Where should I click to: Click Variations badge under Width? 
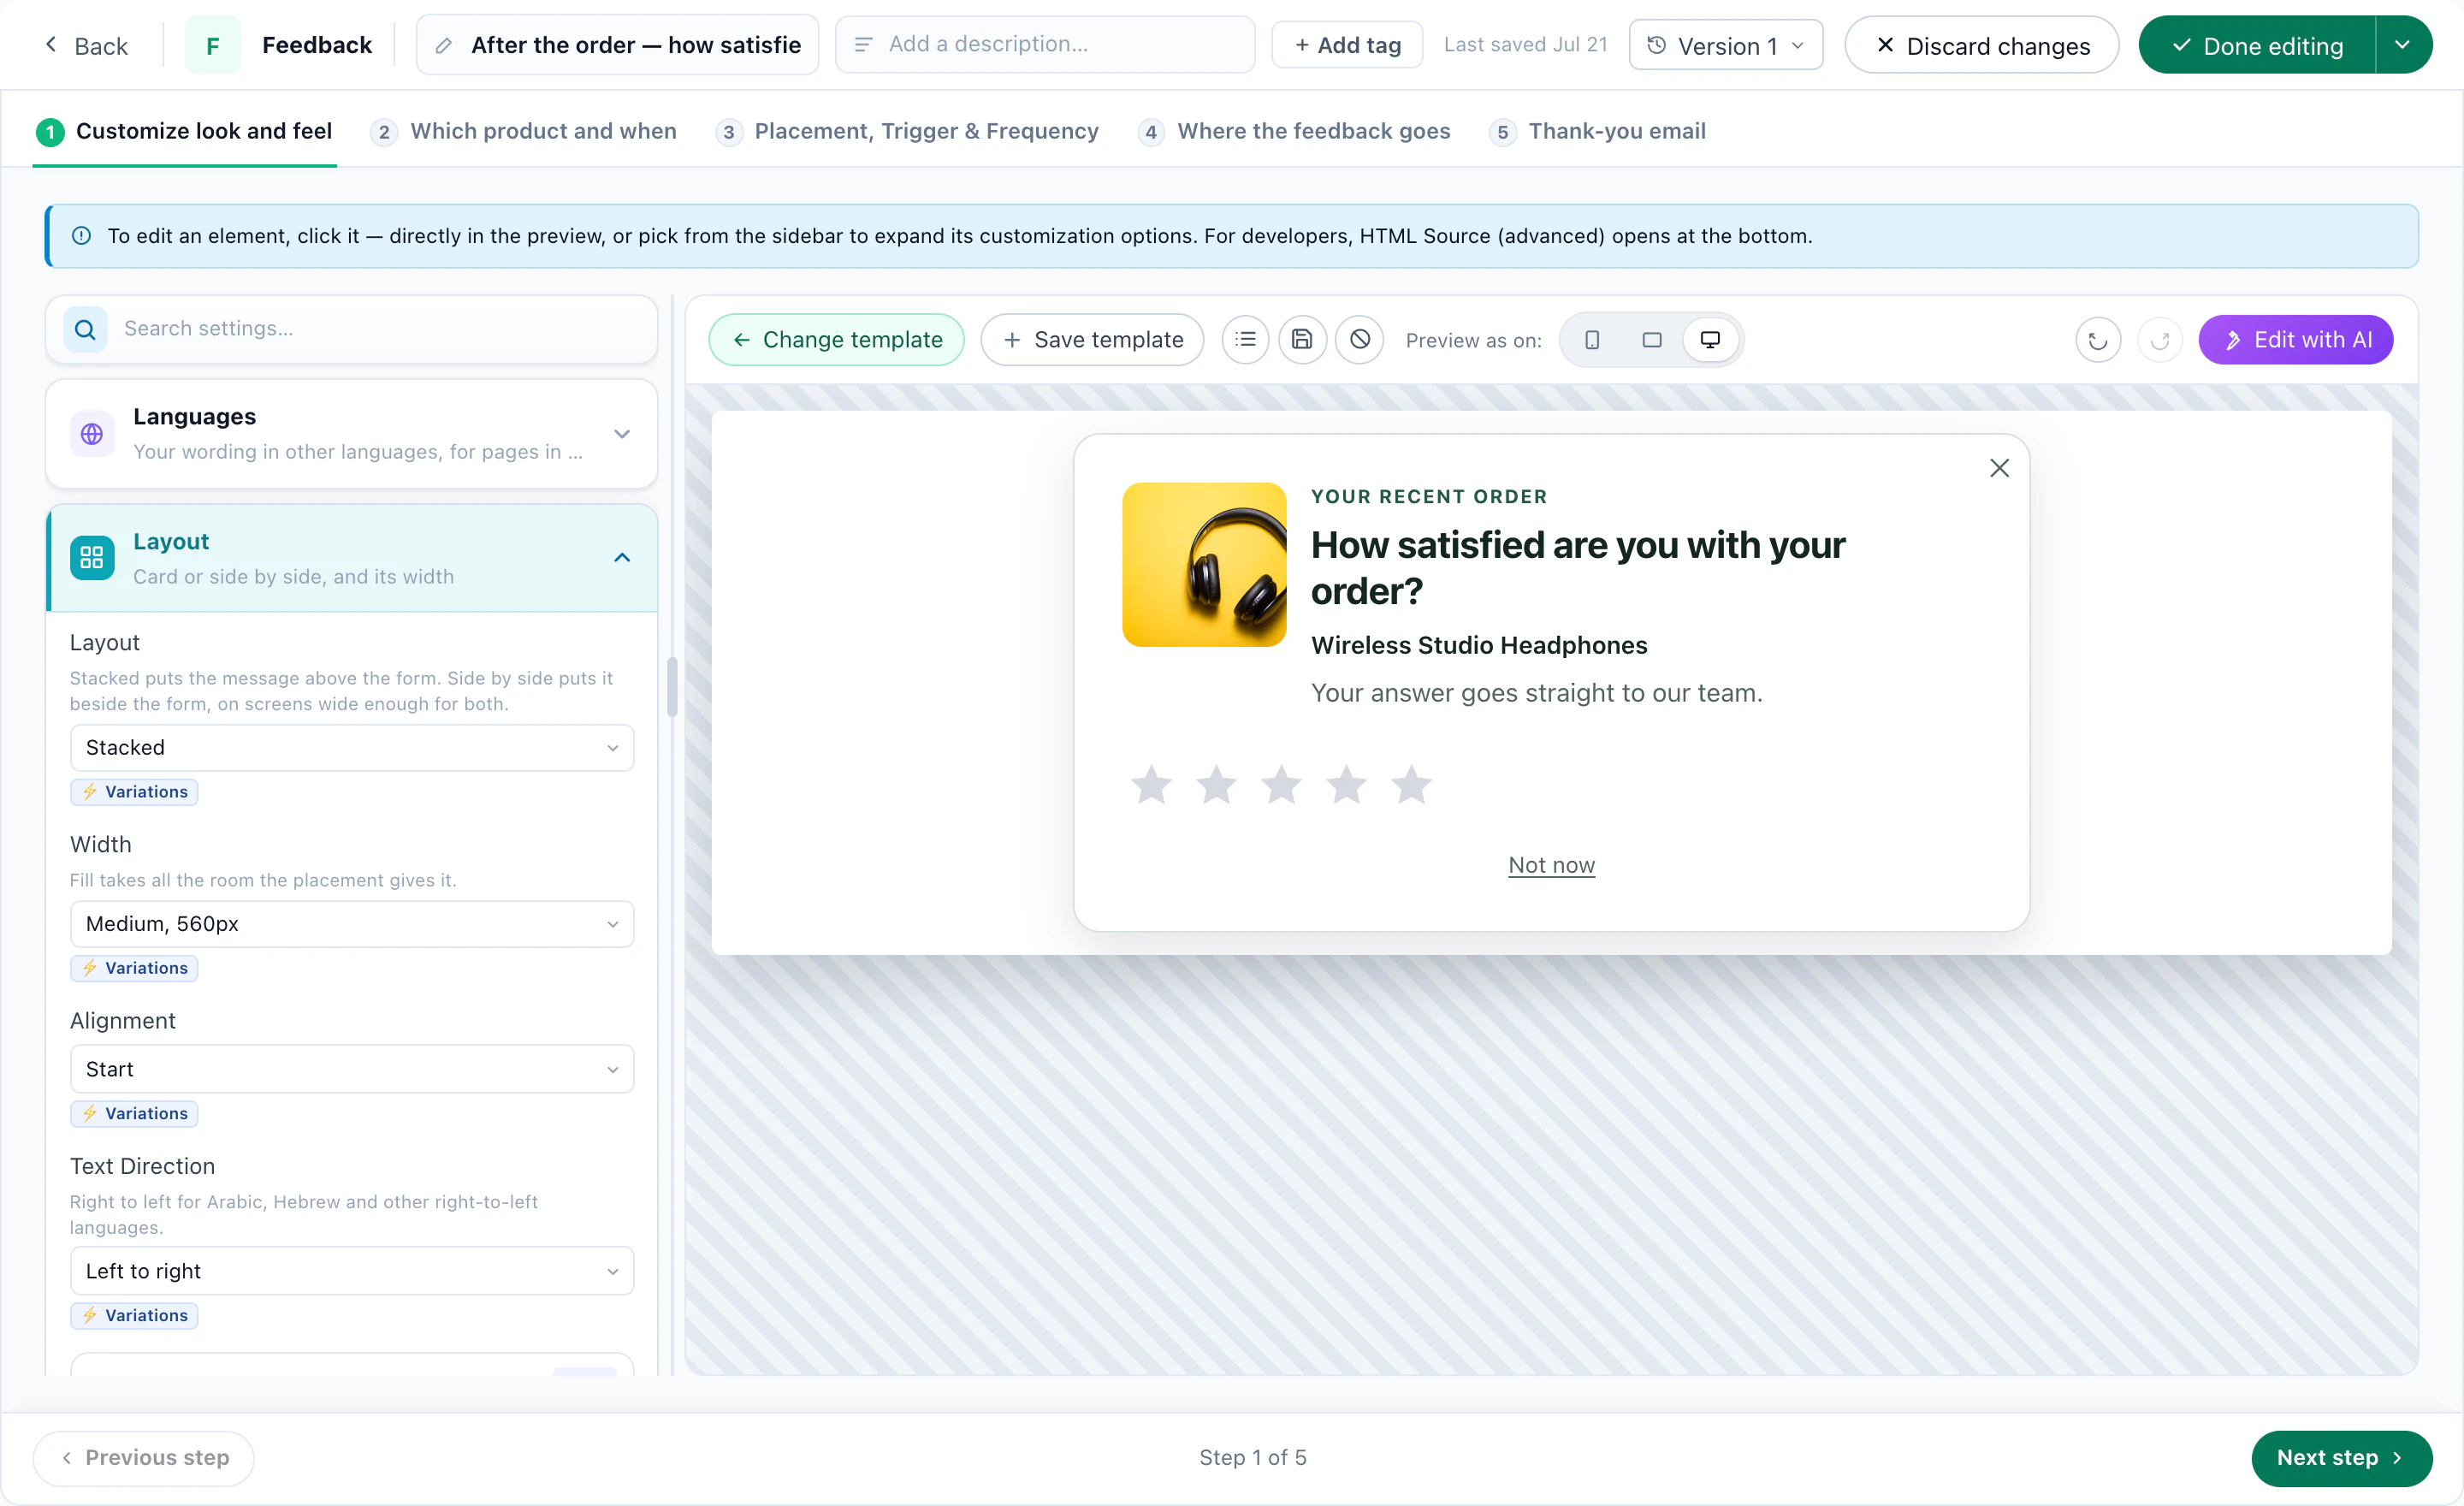pos(134,968)
